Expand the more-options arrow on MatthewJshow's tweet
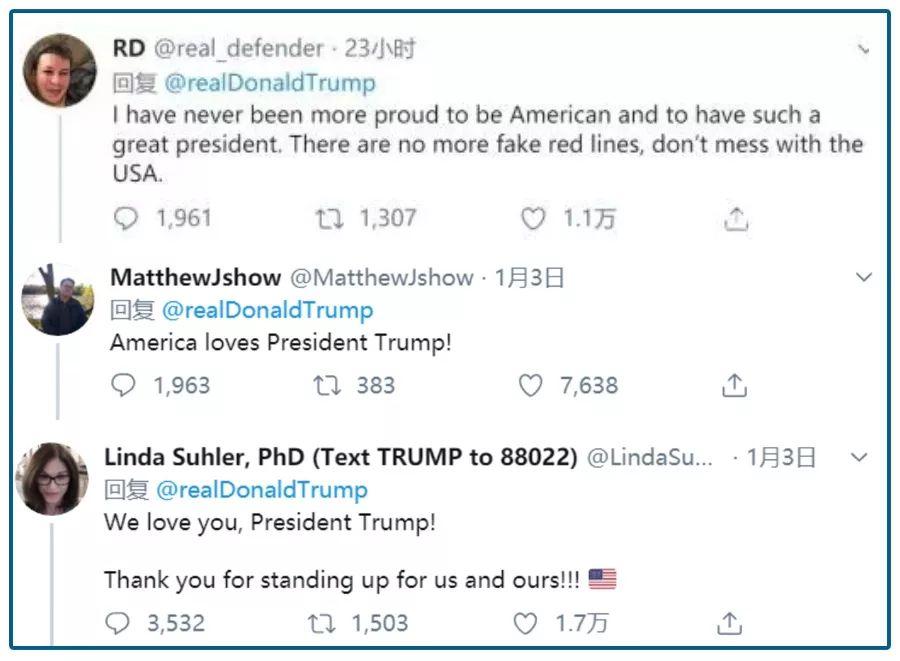900x661 pixels. pos(864,277)
